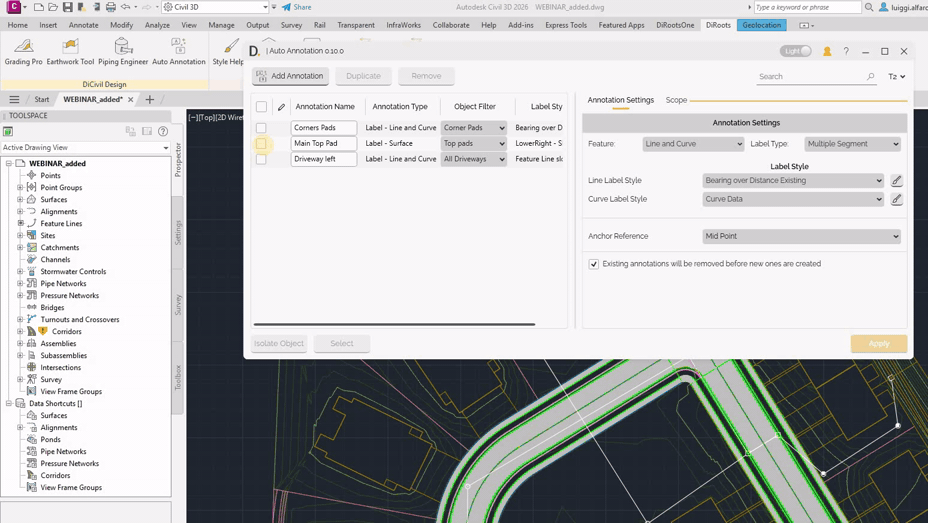Viewport: 928px width, 523px height.
Task: Click the Apply button
Action: point(878,343)
